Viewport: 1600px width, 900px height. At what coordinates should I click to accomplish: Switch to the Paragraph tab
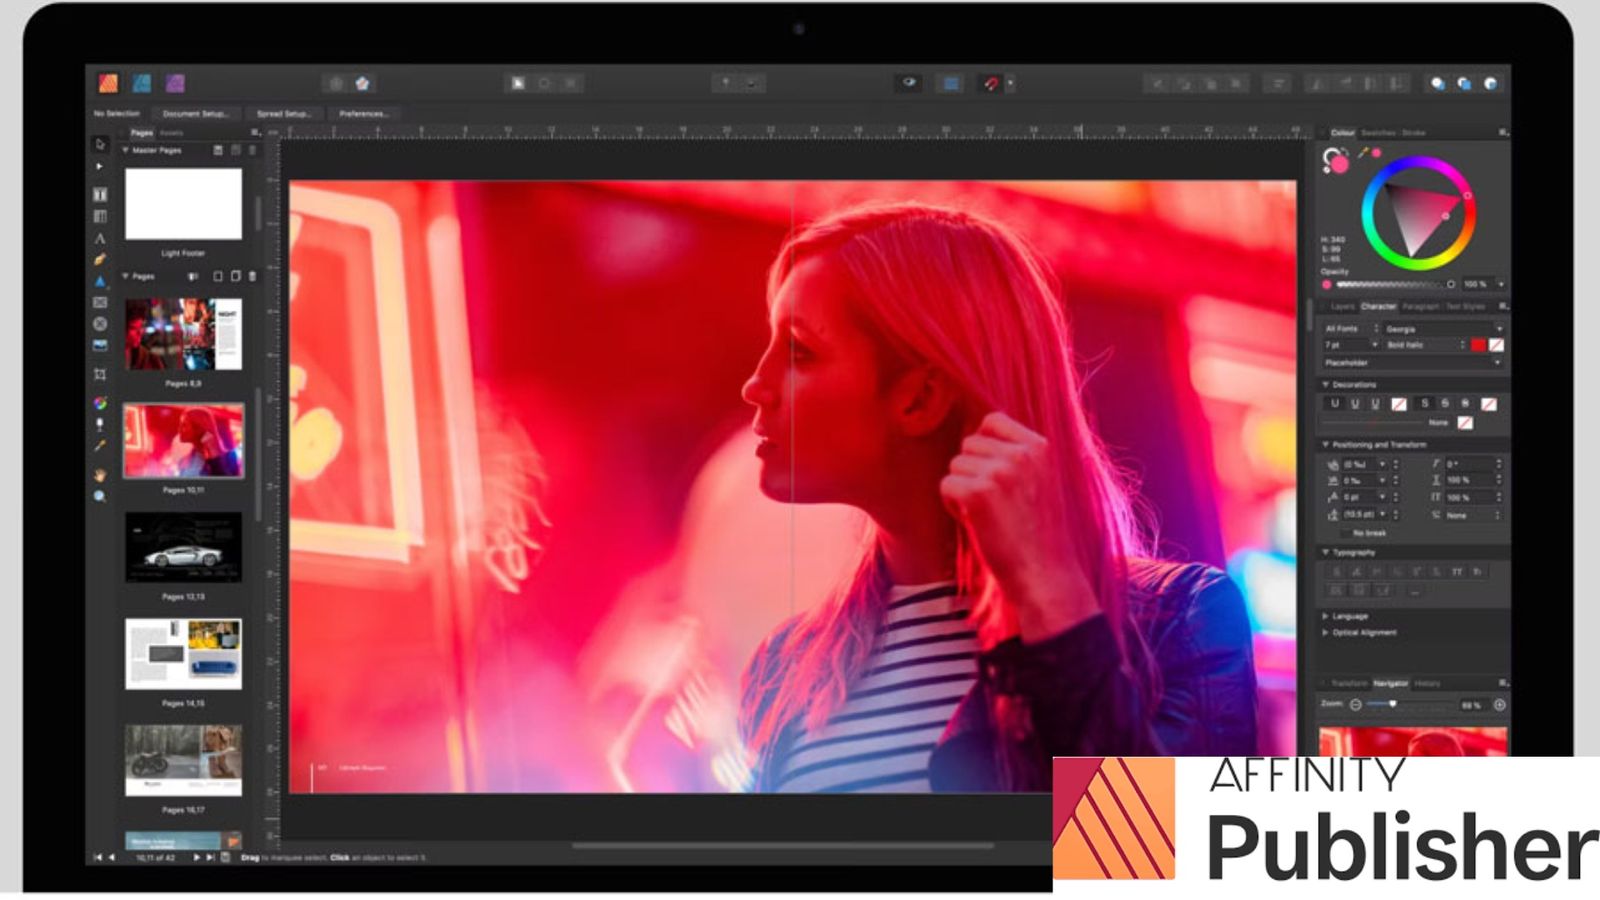pyautogui.click(x=1419, y=307)
